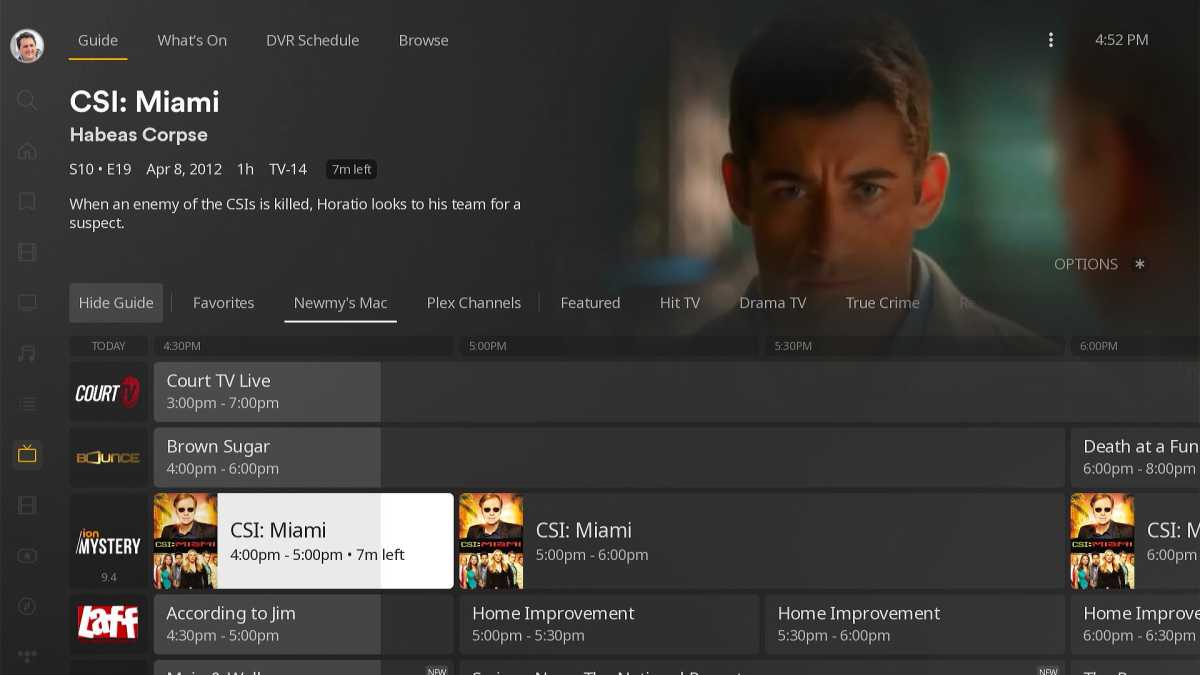Open the Discover compass icon
Screen dimensions: 1200x675
27,607
